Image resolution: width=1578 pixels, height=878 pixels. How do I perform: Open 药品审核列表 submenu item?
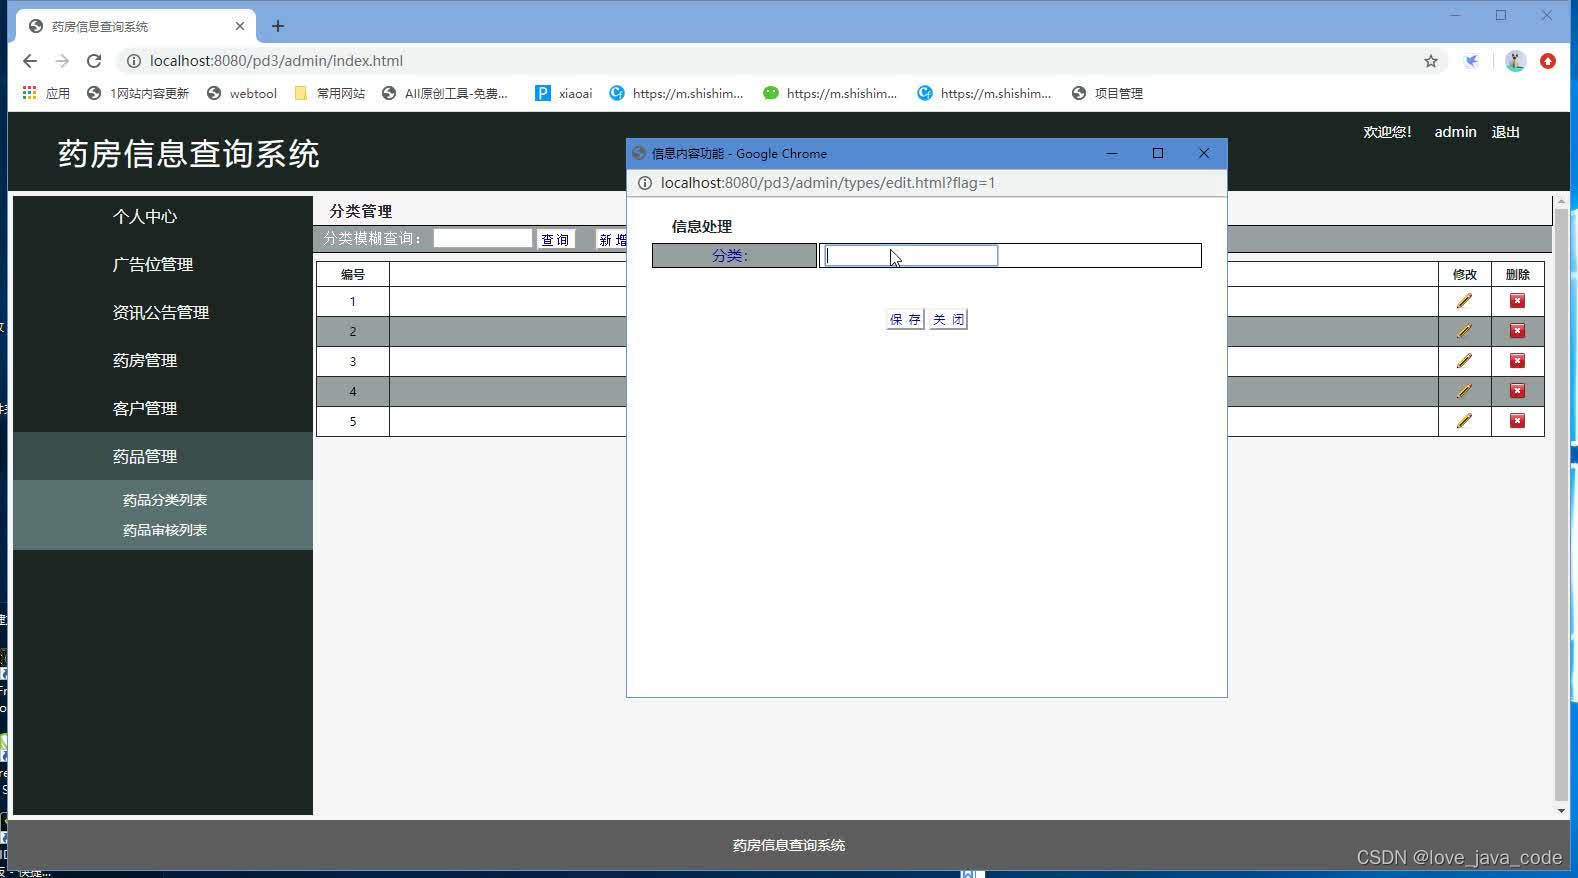165,530
